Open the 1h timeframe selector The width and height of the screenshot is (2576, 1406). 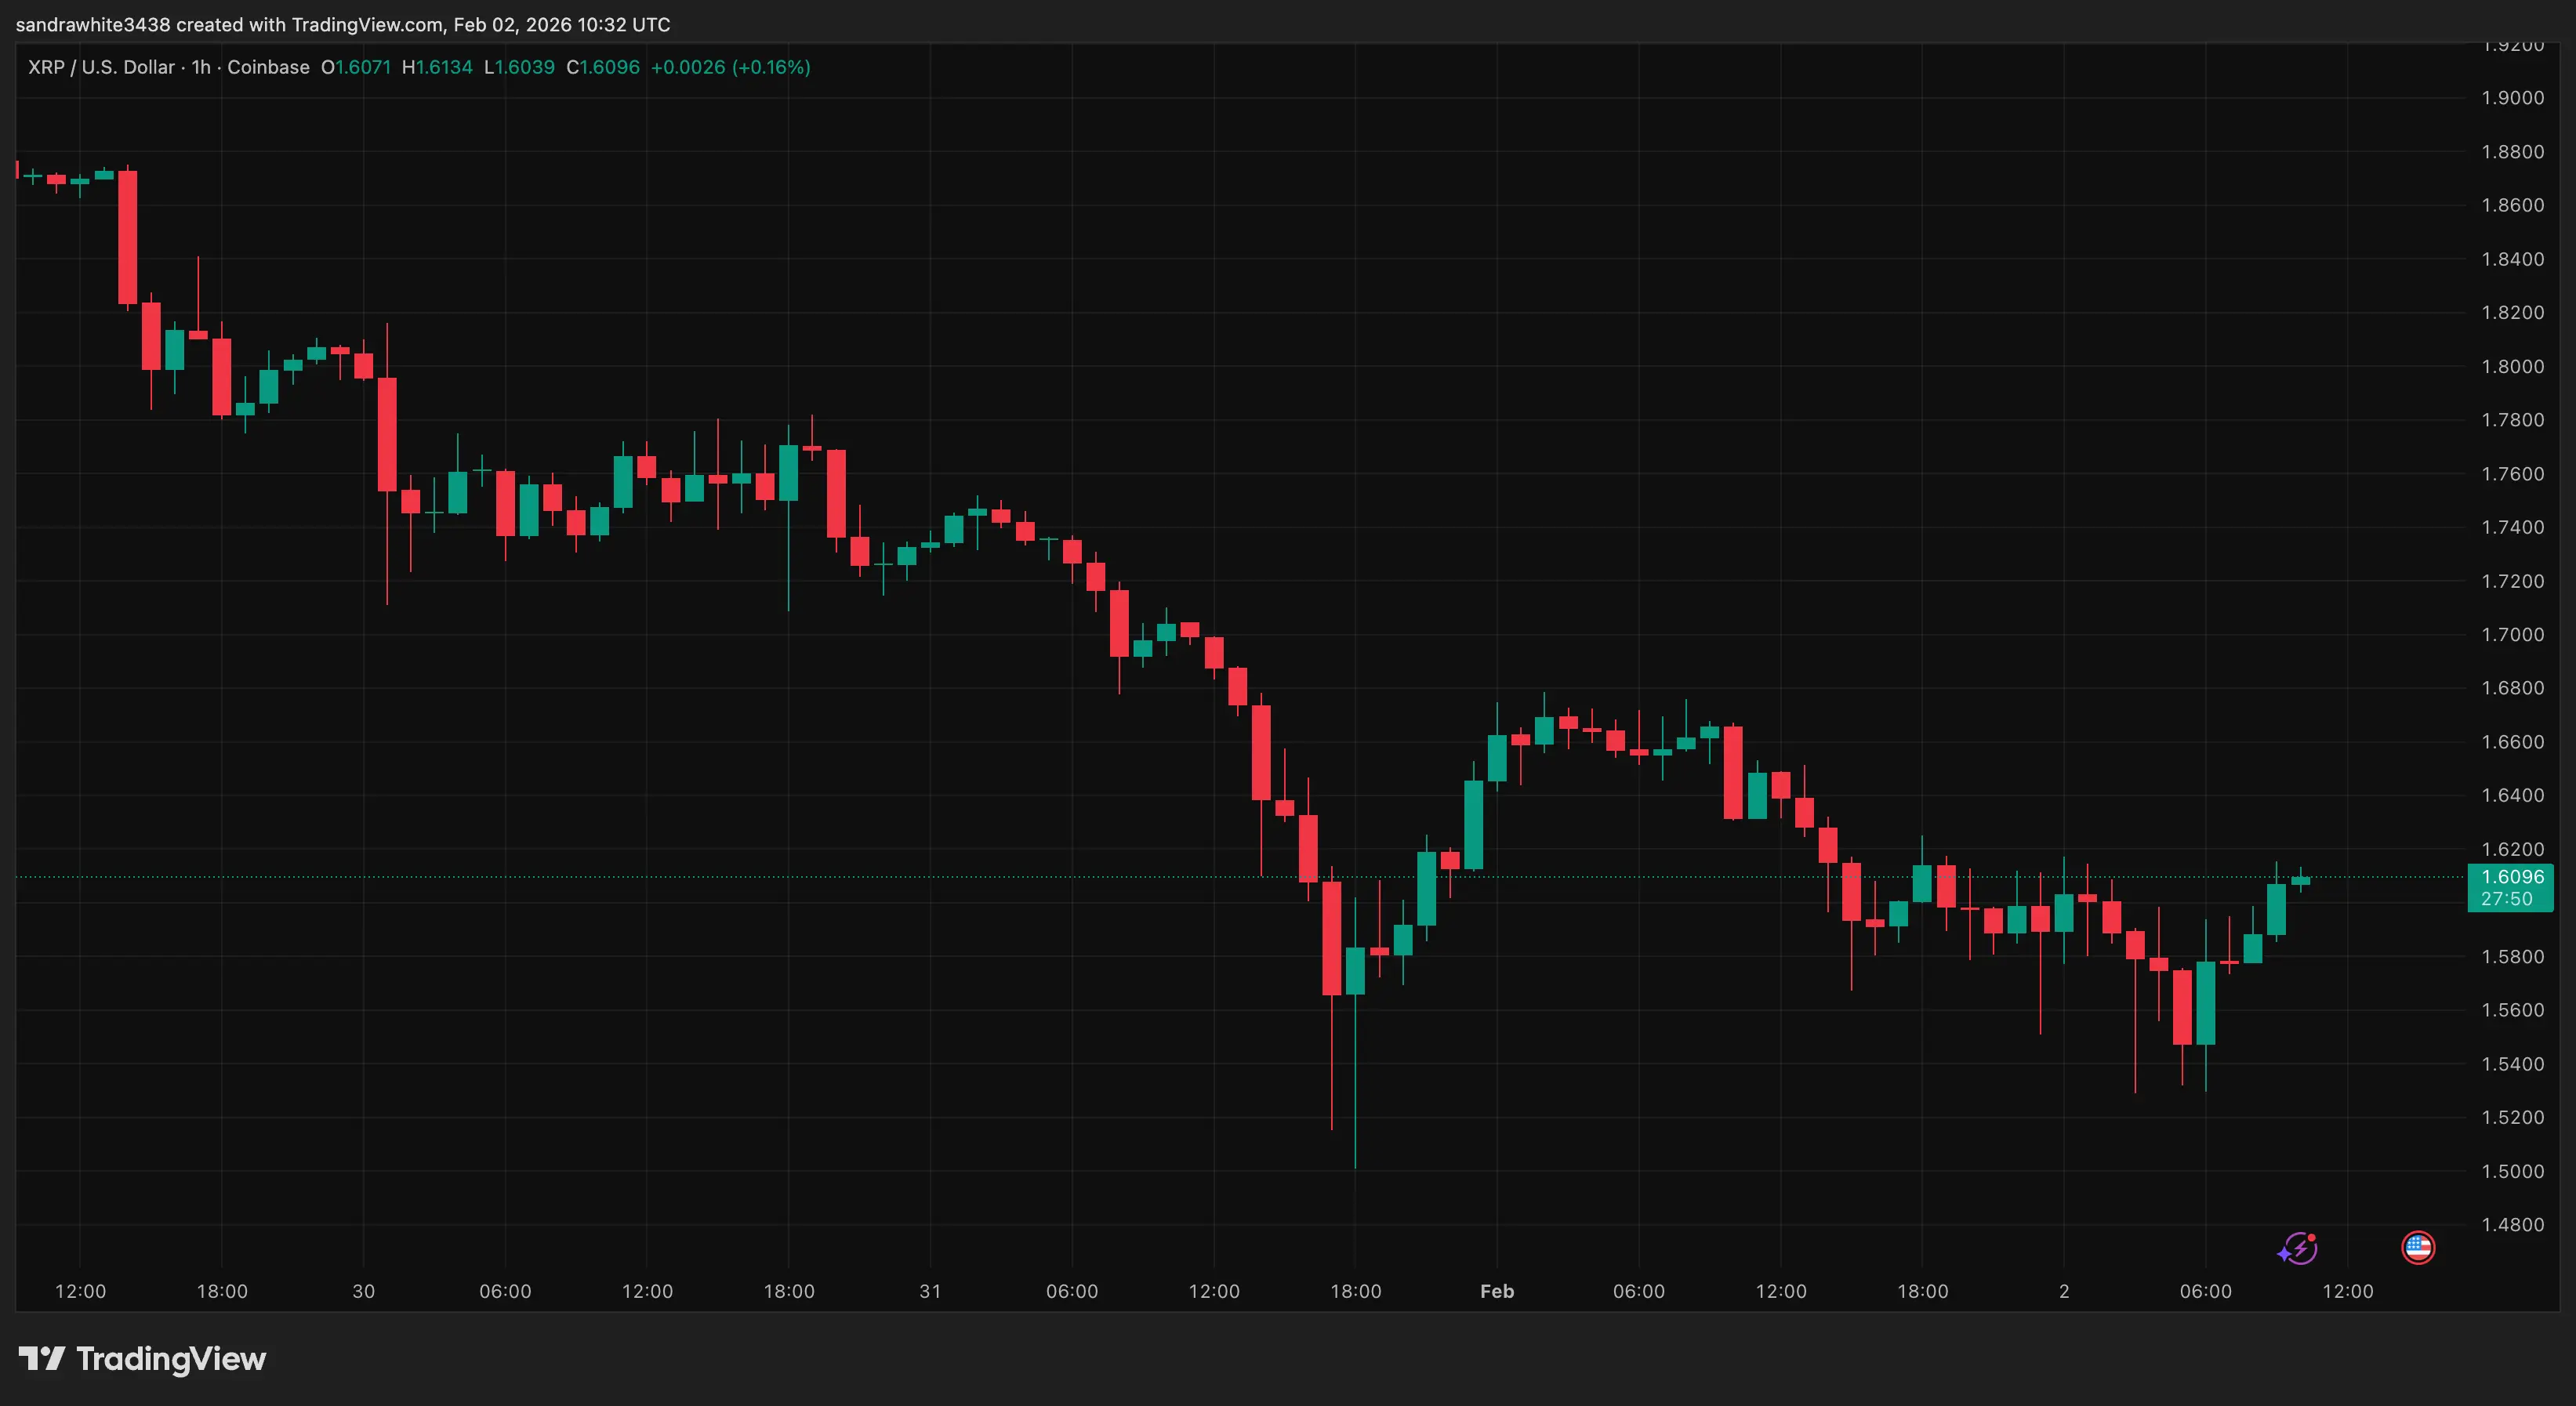(x=201, y=67)
